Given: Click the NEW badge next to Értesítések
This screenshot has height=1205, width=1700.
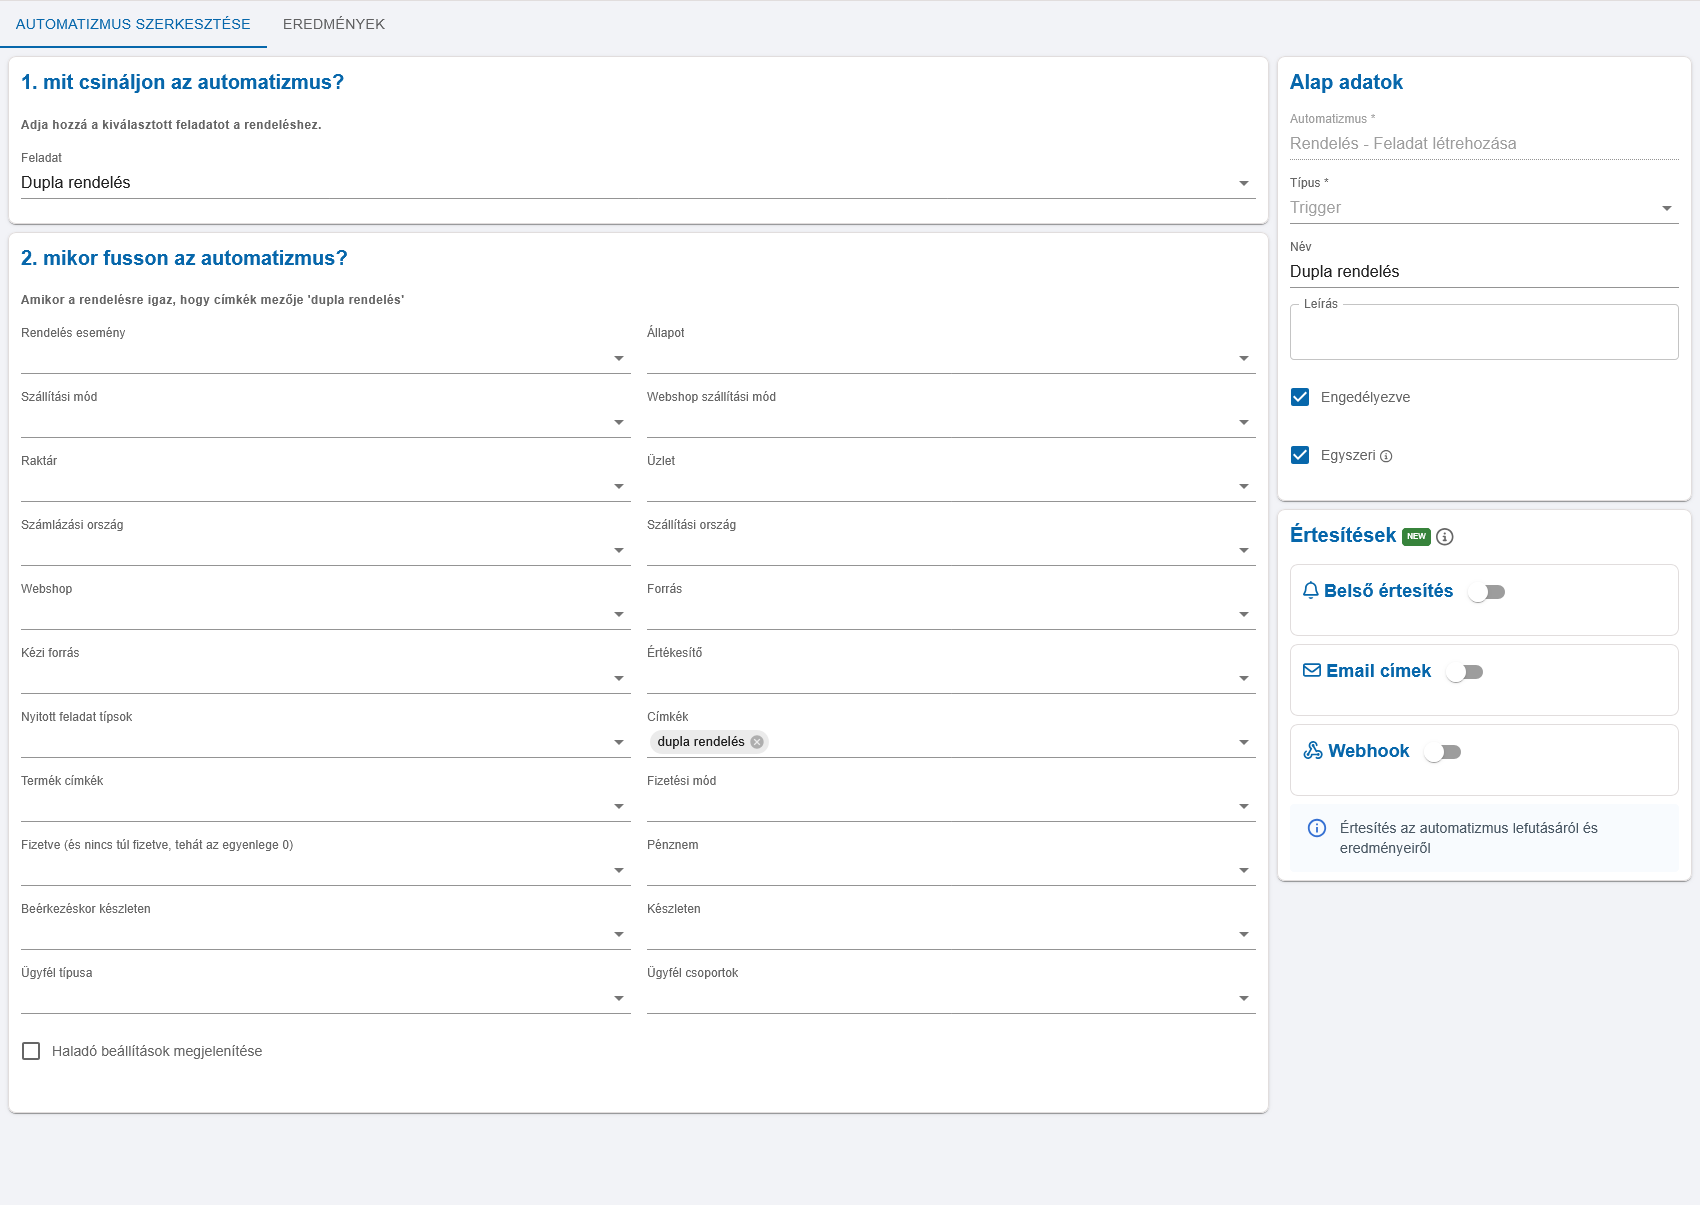Looking at the screenshot, I should click(x=1416, y=536).
